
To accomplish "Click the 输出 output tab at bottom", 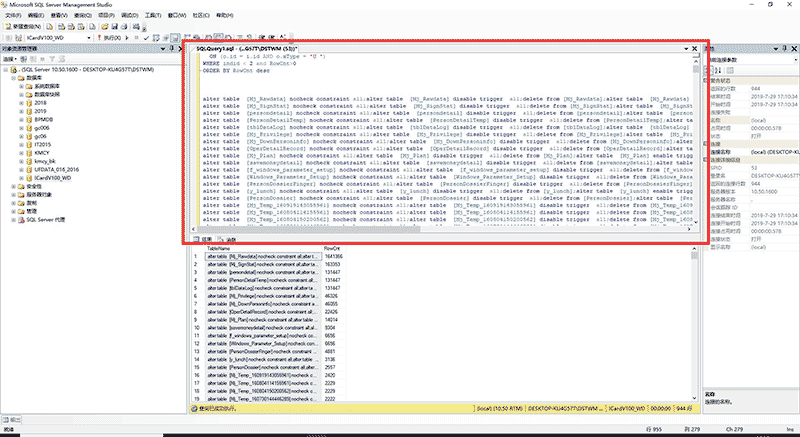I will (x=12, y=420).
